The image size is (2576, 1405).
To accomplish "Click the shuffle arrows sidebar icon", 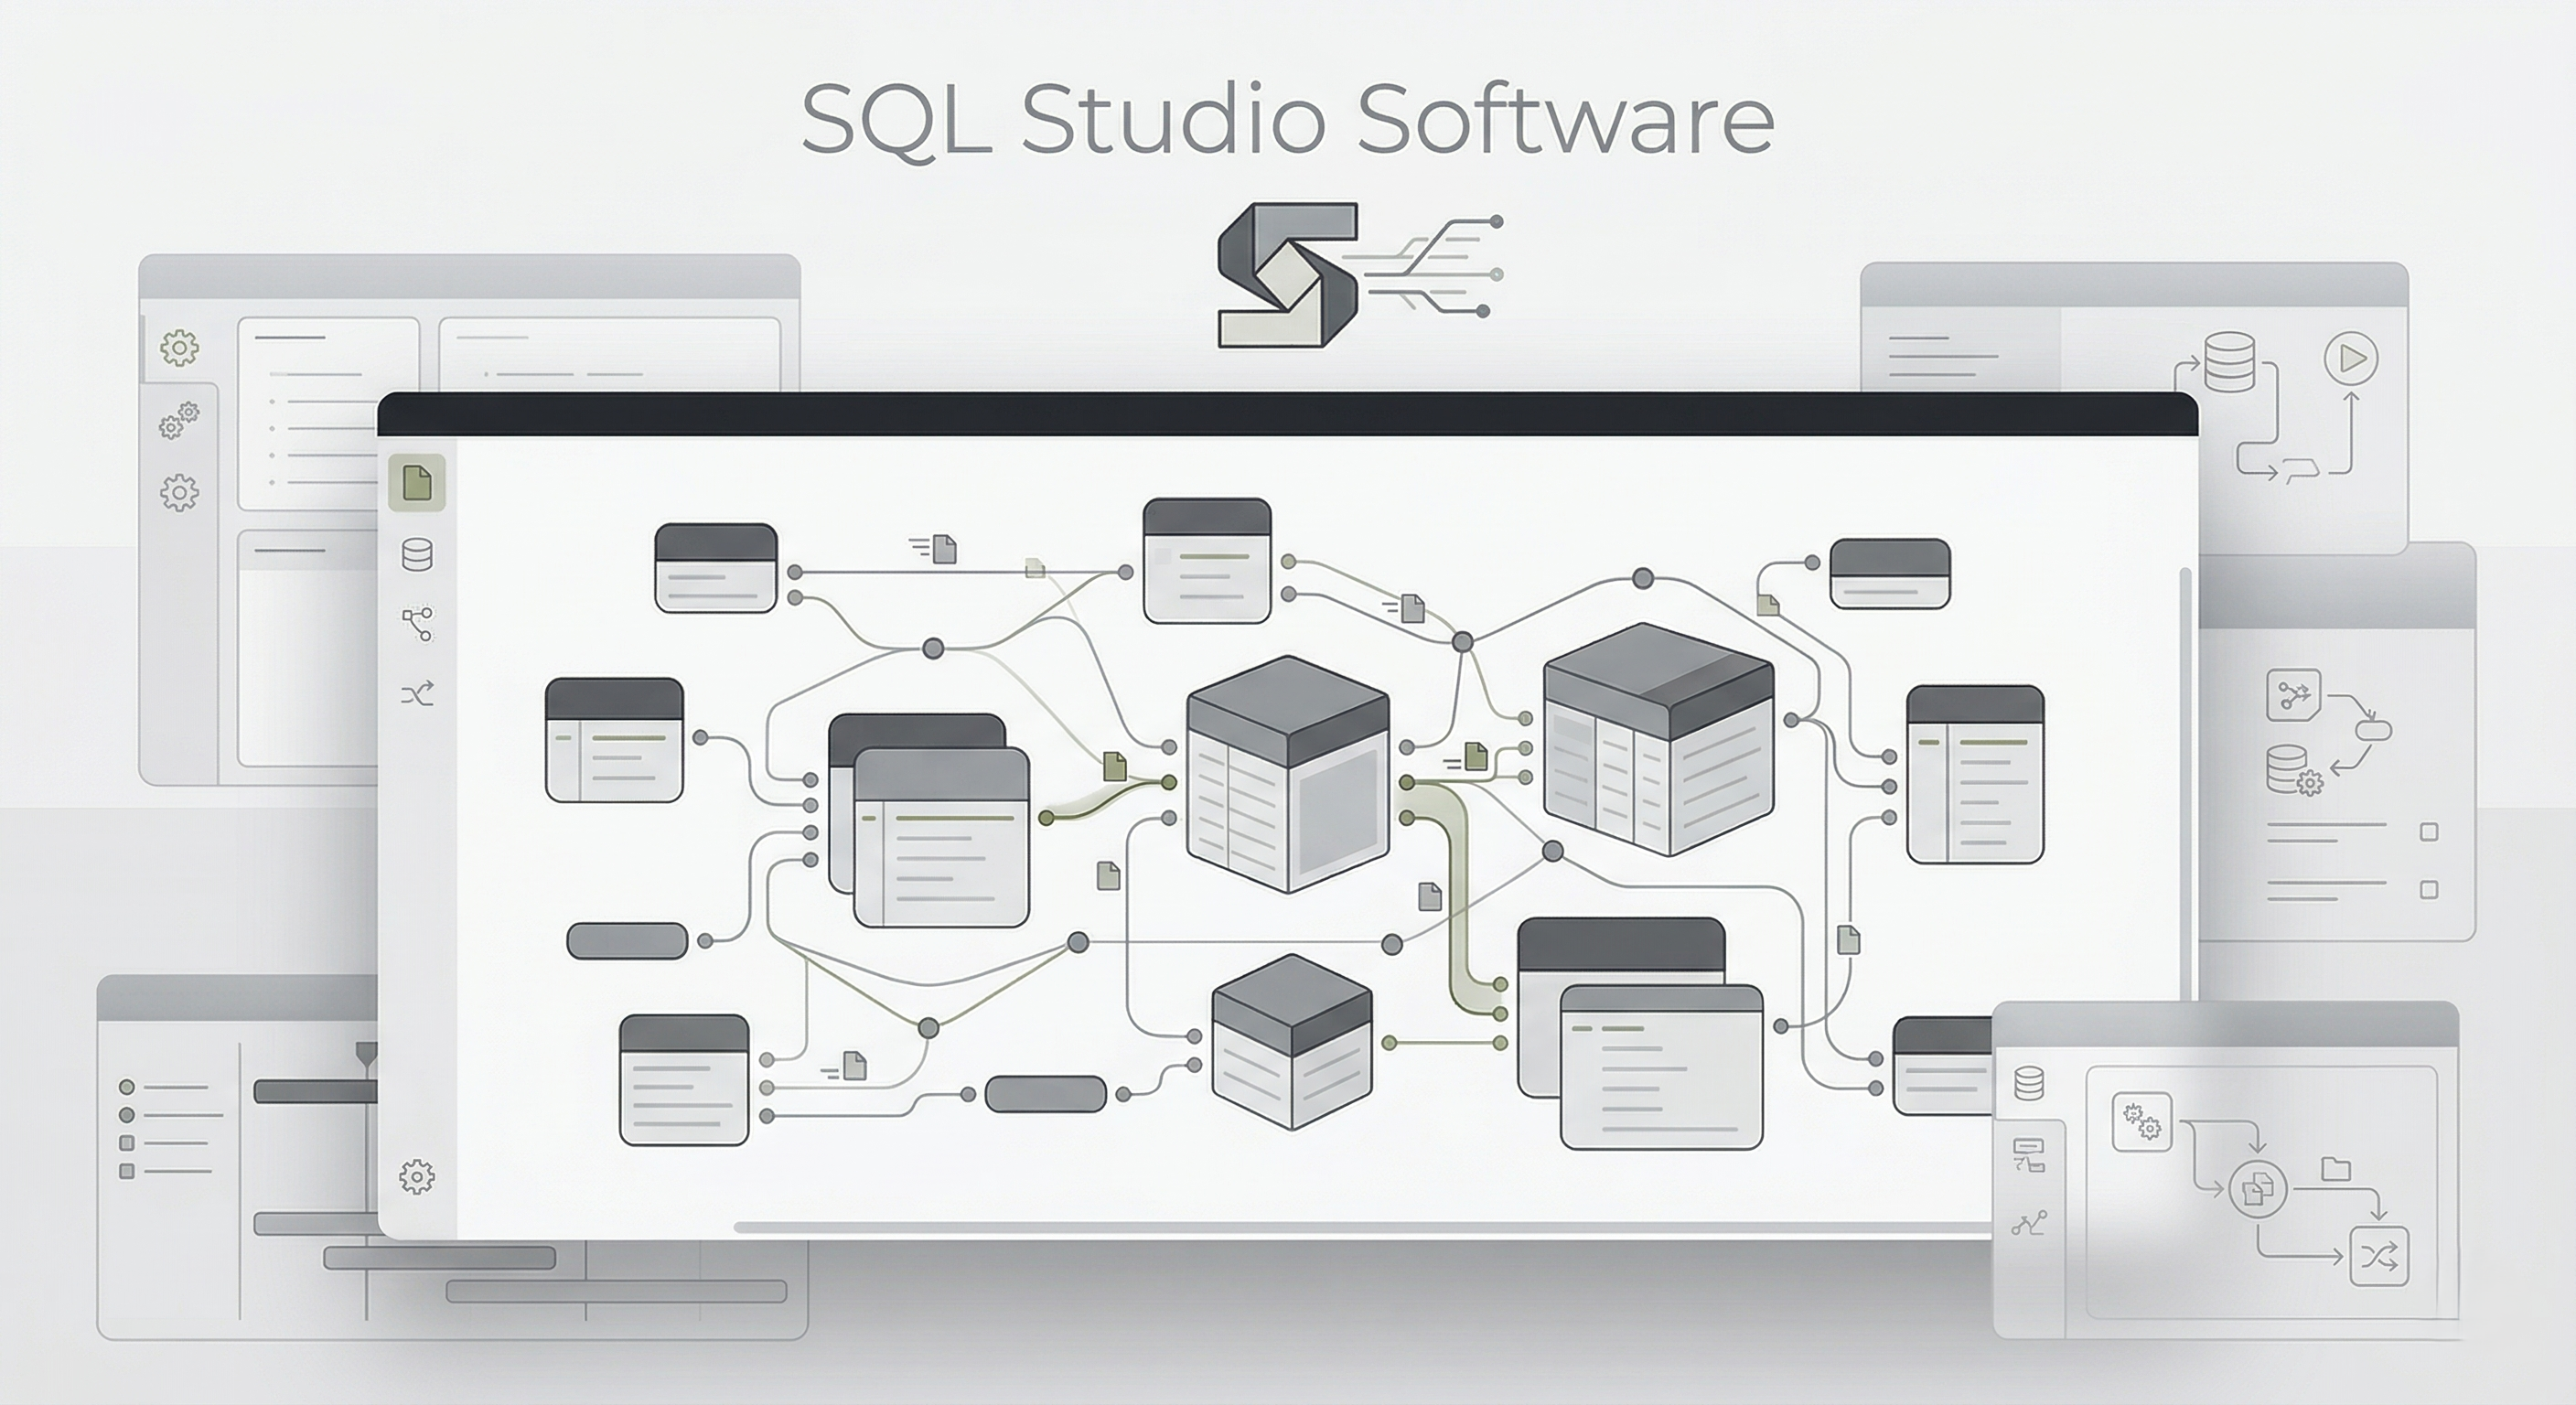I will [x=417, y=694].
